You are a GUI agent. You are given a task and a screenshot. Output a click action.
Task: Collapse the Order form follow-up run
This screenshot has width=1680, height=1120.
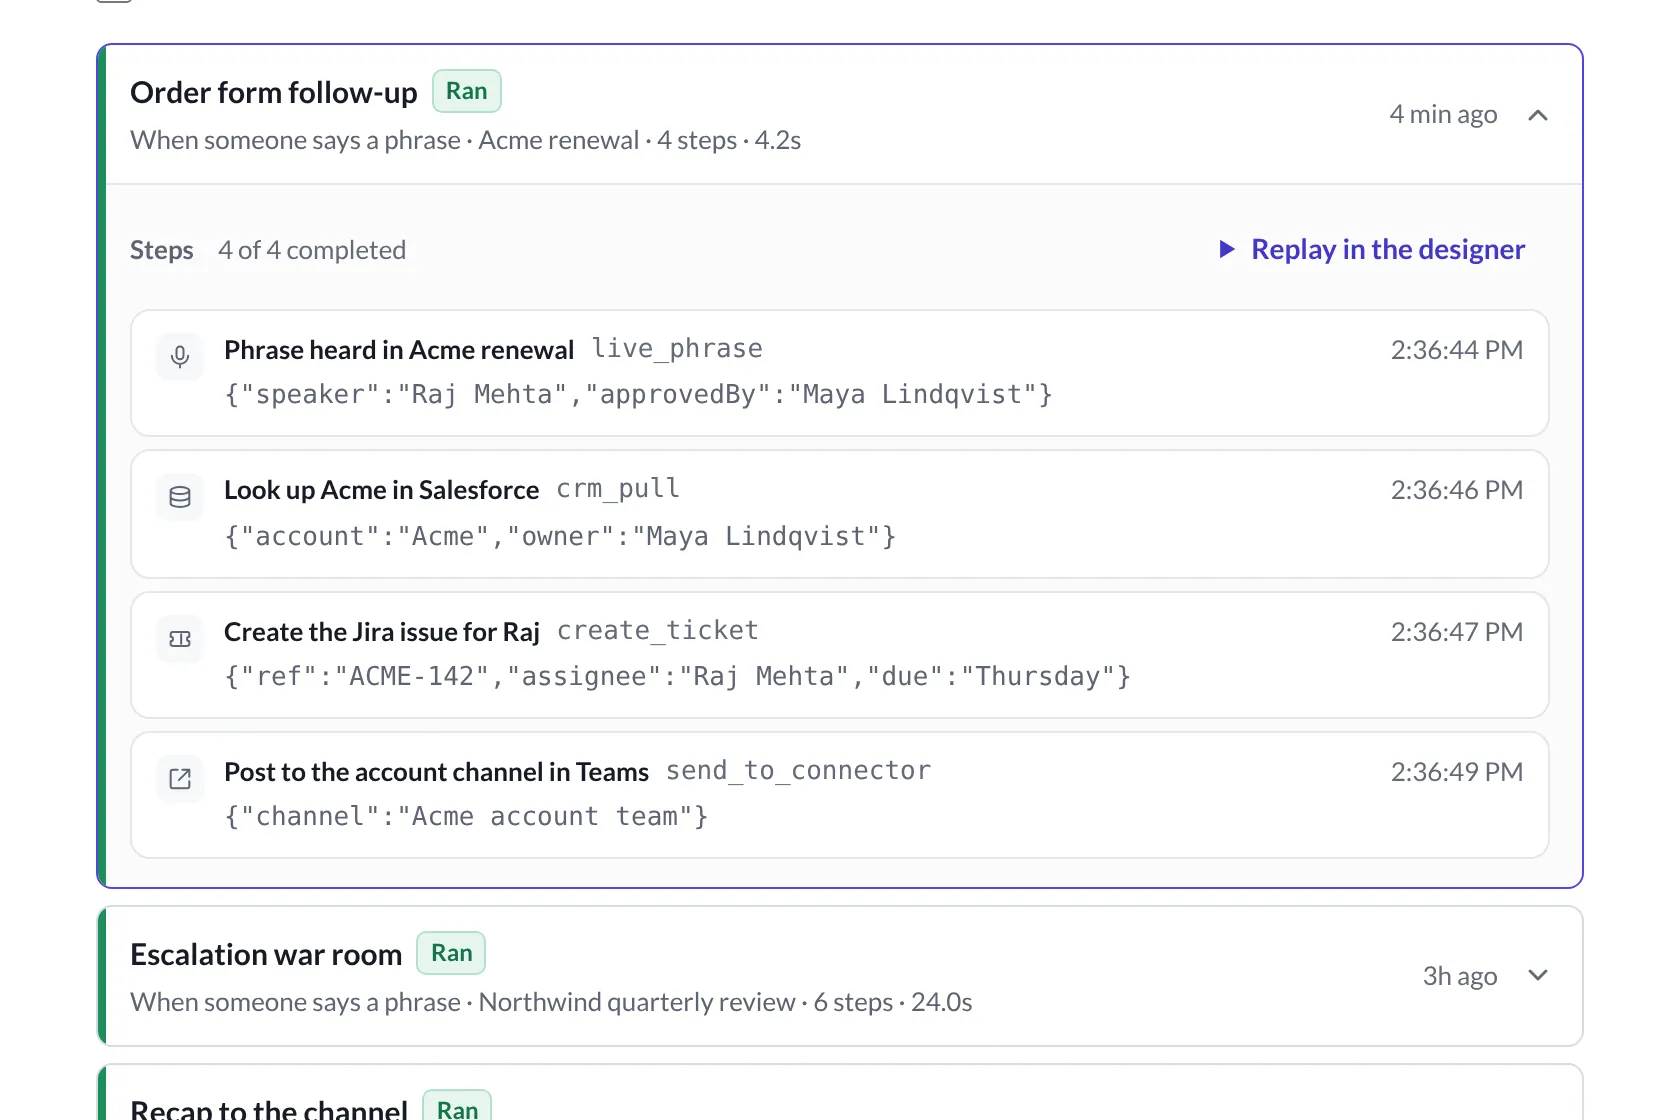pos(1538,115)
